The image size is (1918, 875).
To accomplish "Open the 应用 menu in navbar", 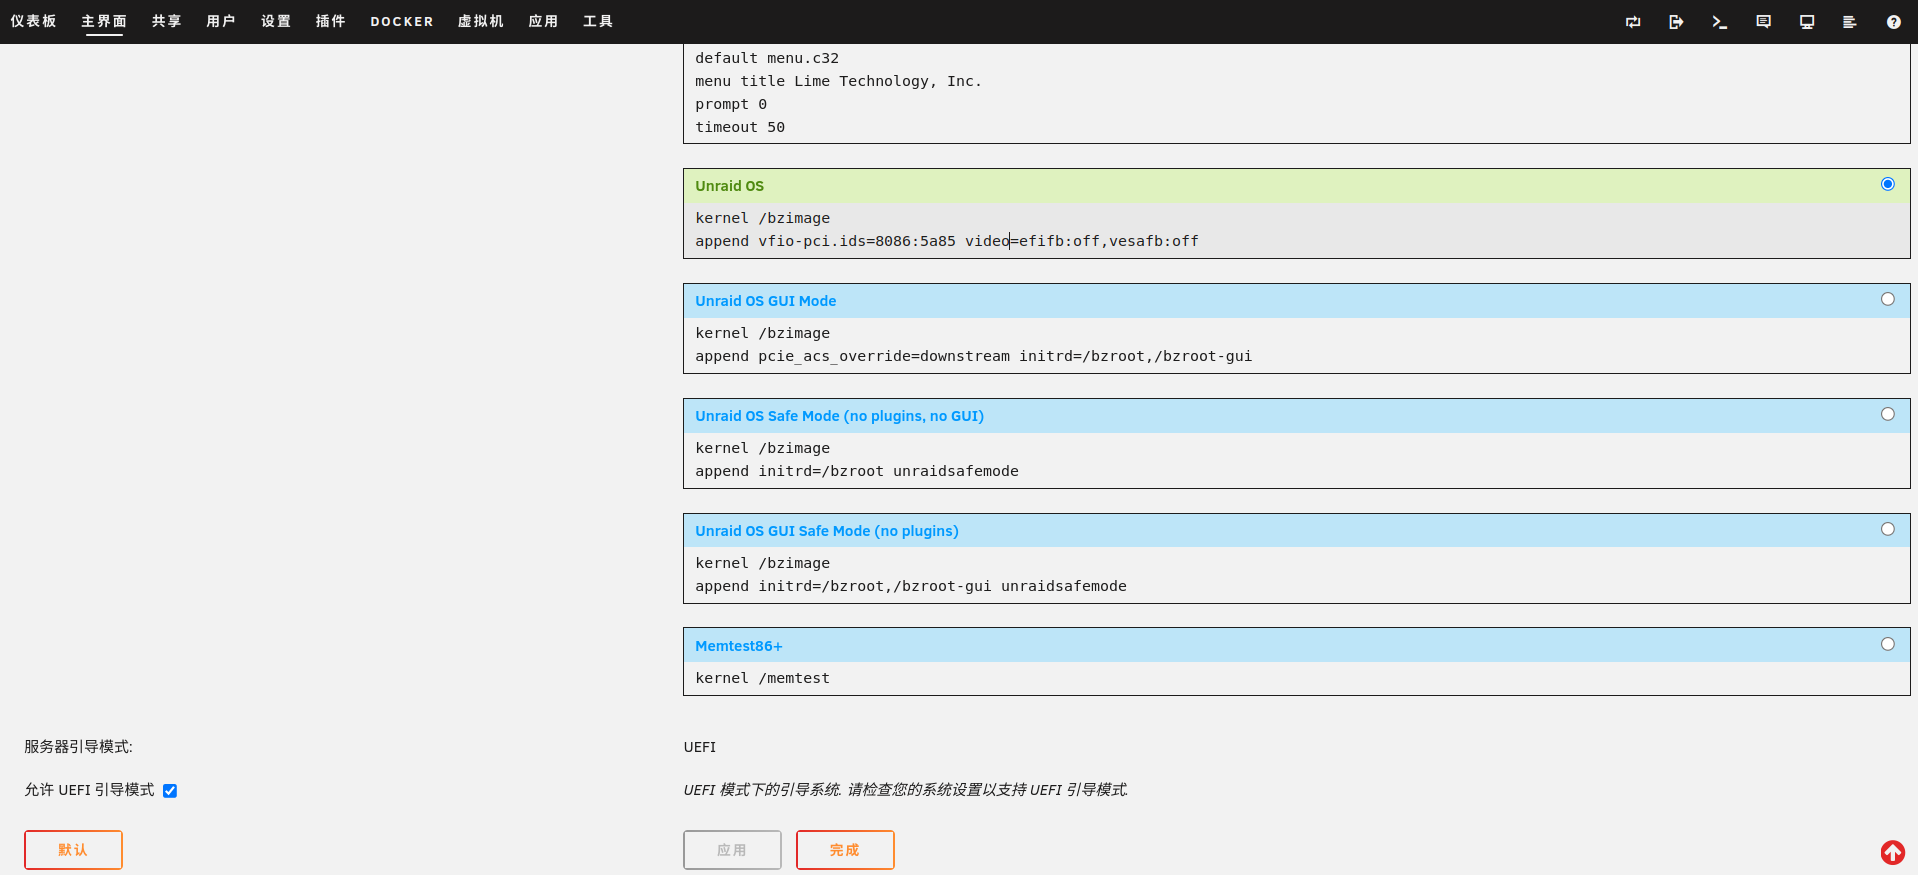I will pos(543,21).
